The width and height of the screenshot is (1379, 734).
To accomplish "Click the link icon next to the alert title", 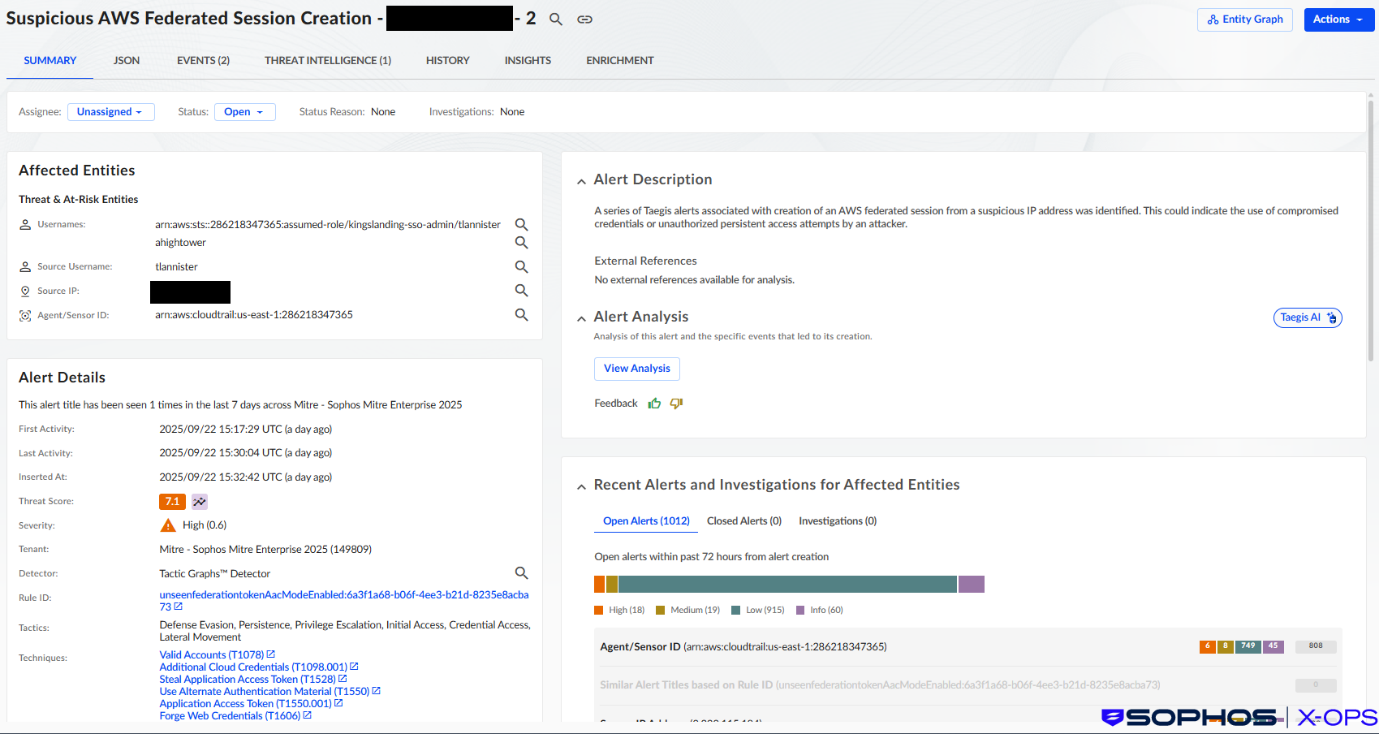I will click(584, 18).
